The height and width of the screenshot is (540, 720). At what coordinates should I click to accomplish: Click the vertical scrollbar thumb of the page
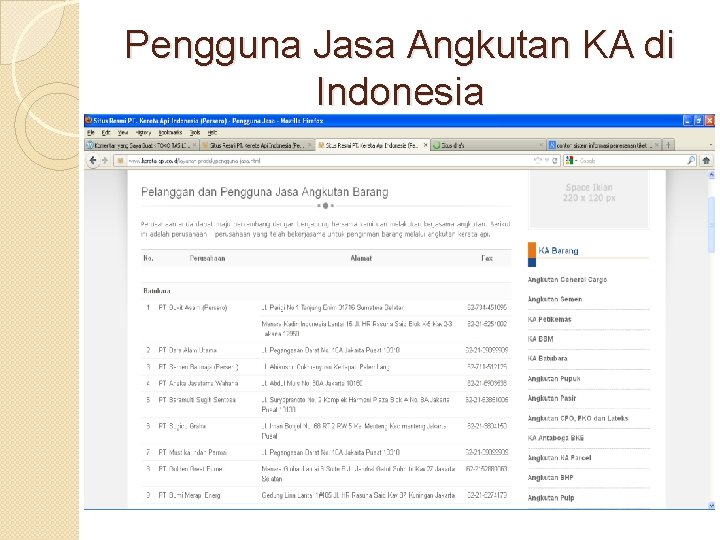pyautogui.click(x=711, y=225)
